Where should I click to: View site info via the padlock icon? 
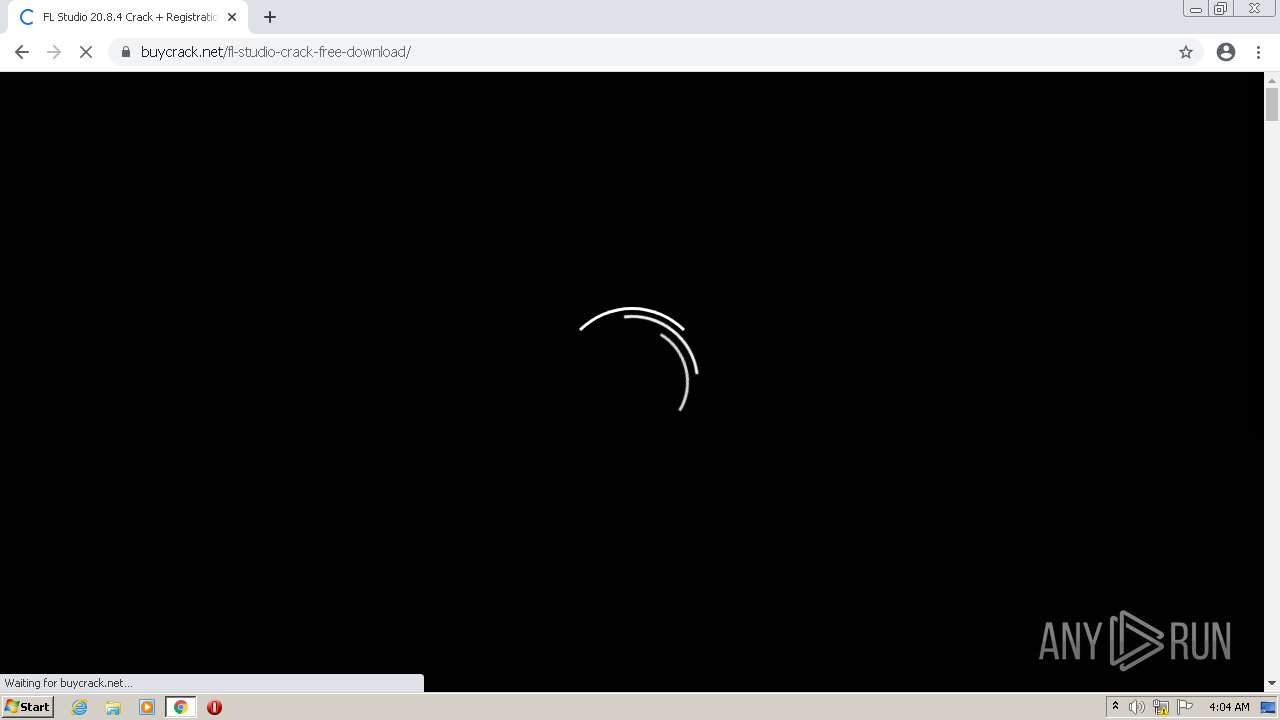(125, 52)
